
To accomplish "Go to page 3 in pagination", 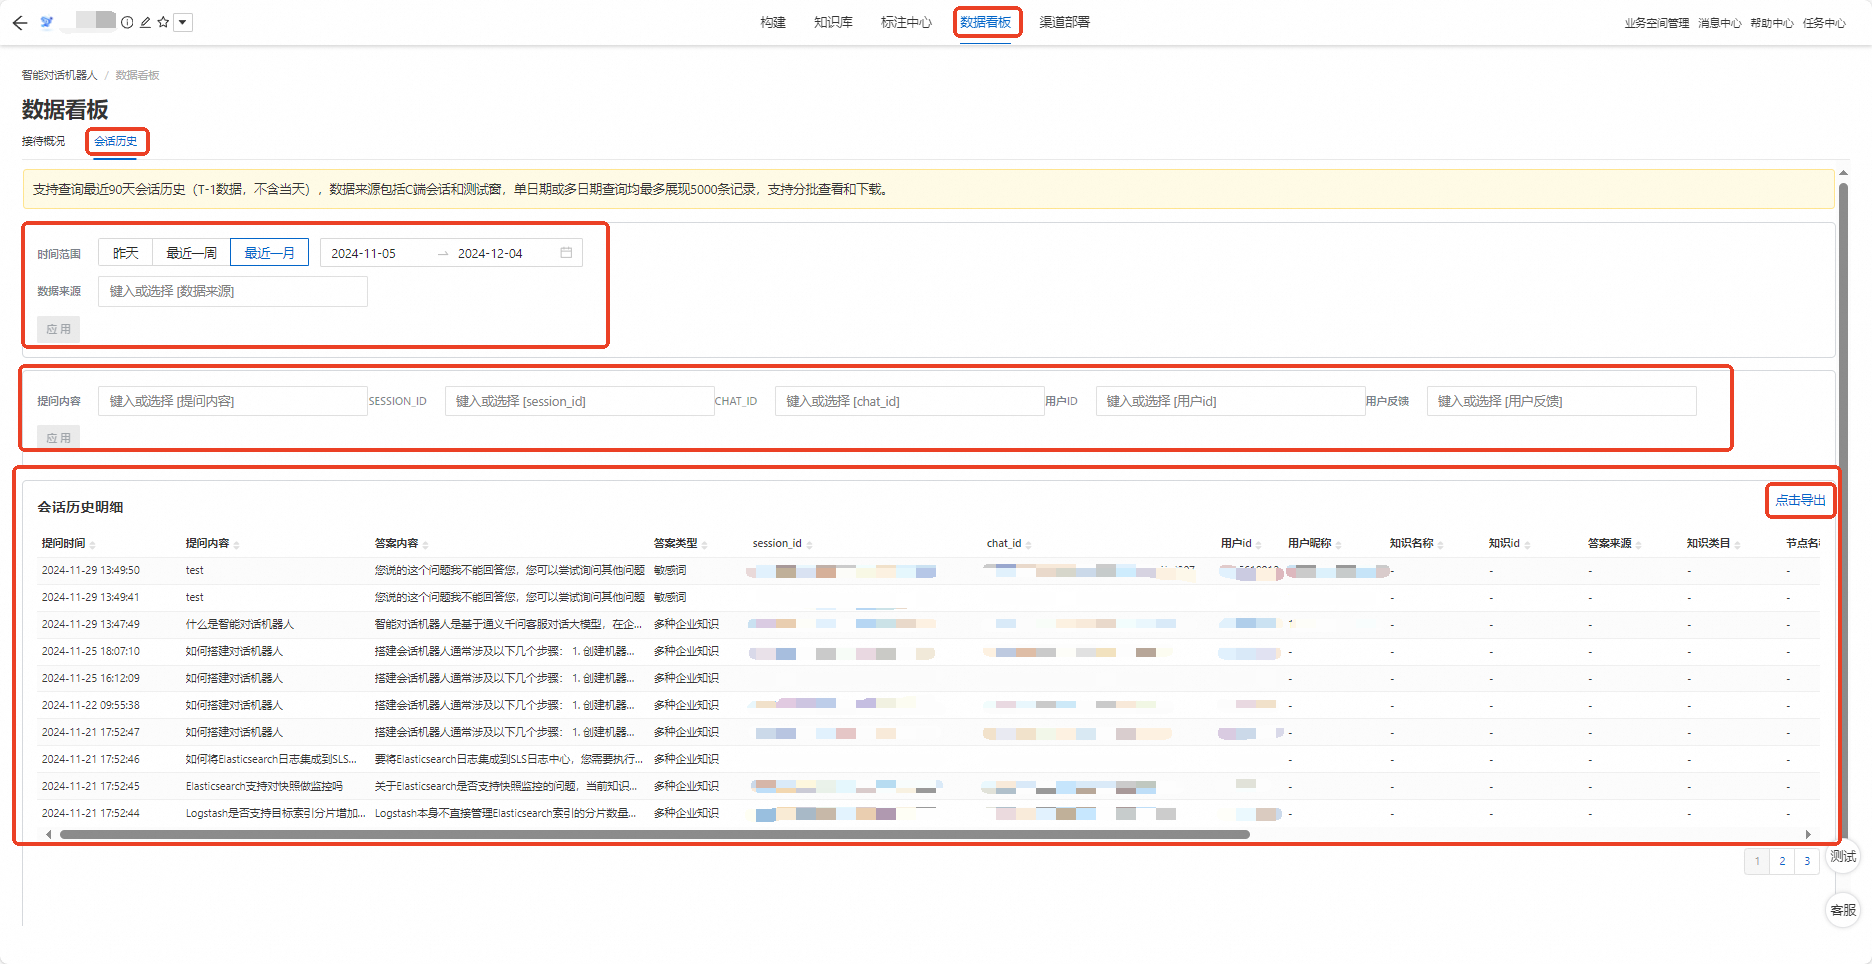I will click(1807, 861).
